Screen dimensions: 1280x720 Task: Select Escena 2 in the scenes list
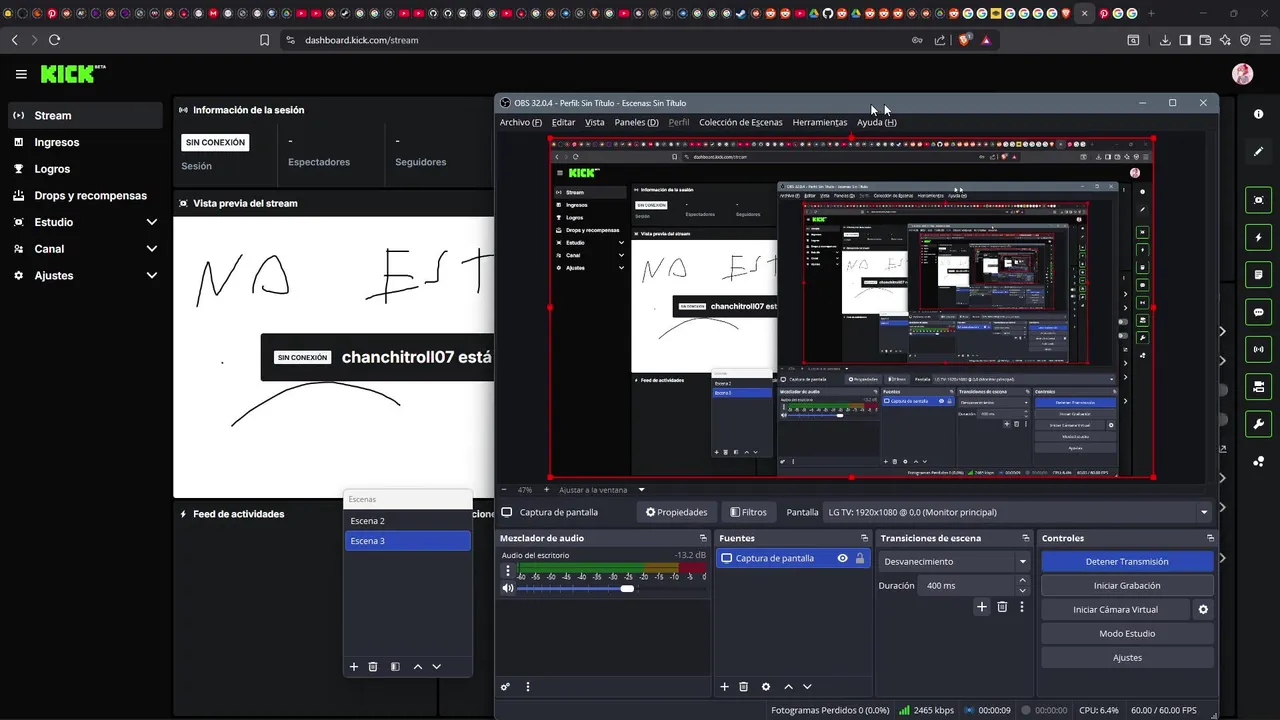[408, 521]
